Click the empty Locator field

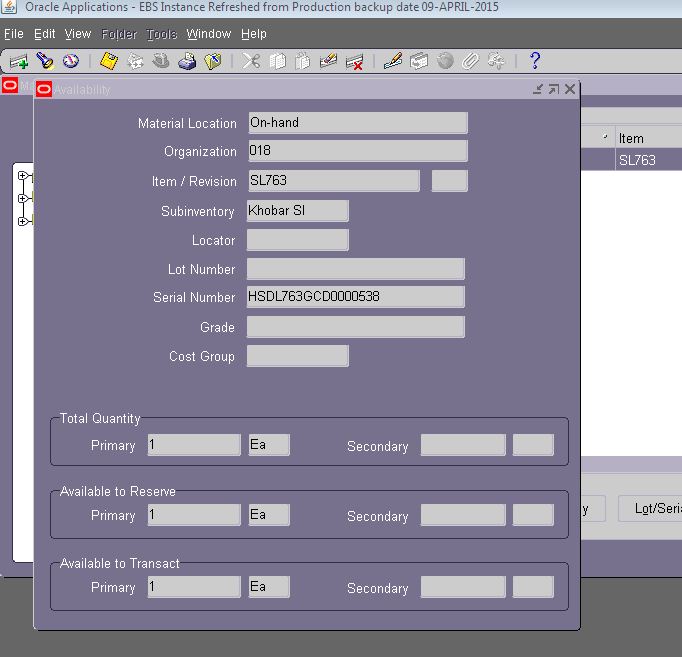(x=298, y=240)
